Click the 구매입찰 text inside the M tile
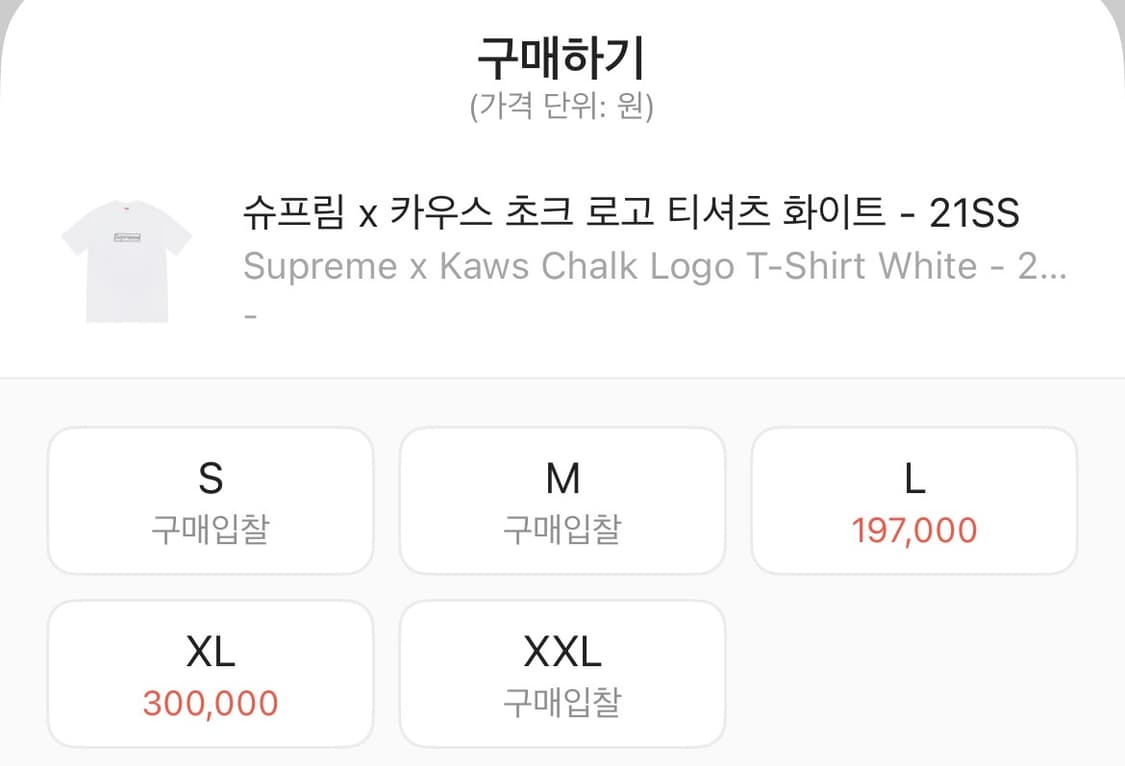1125x766 pixels. [562, 529]
